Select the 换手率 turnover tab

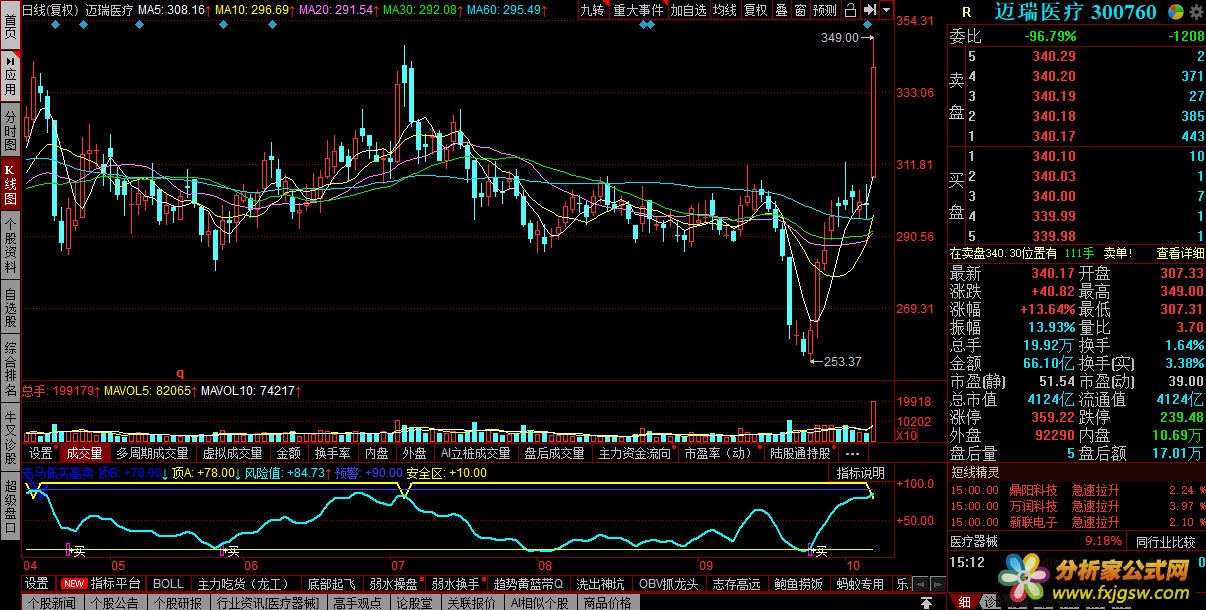[333, 453]
